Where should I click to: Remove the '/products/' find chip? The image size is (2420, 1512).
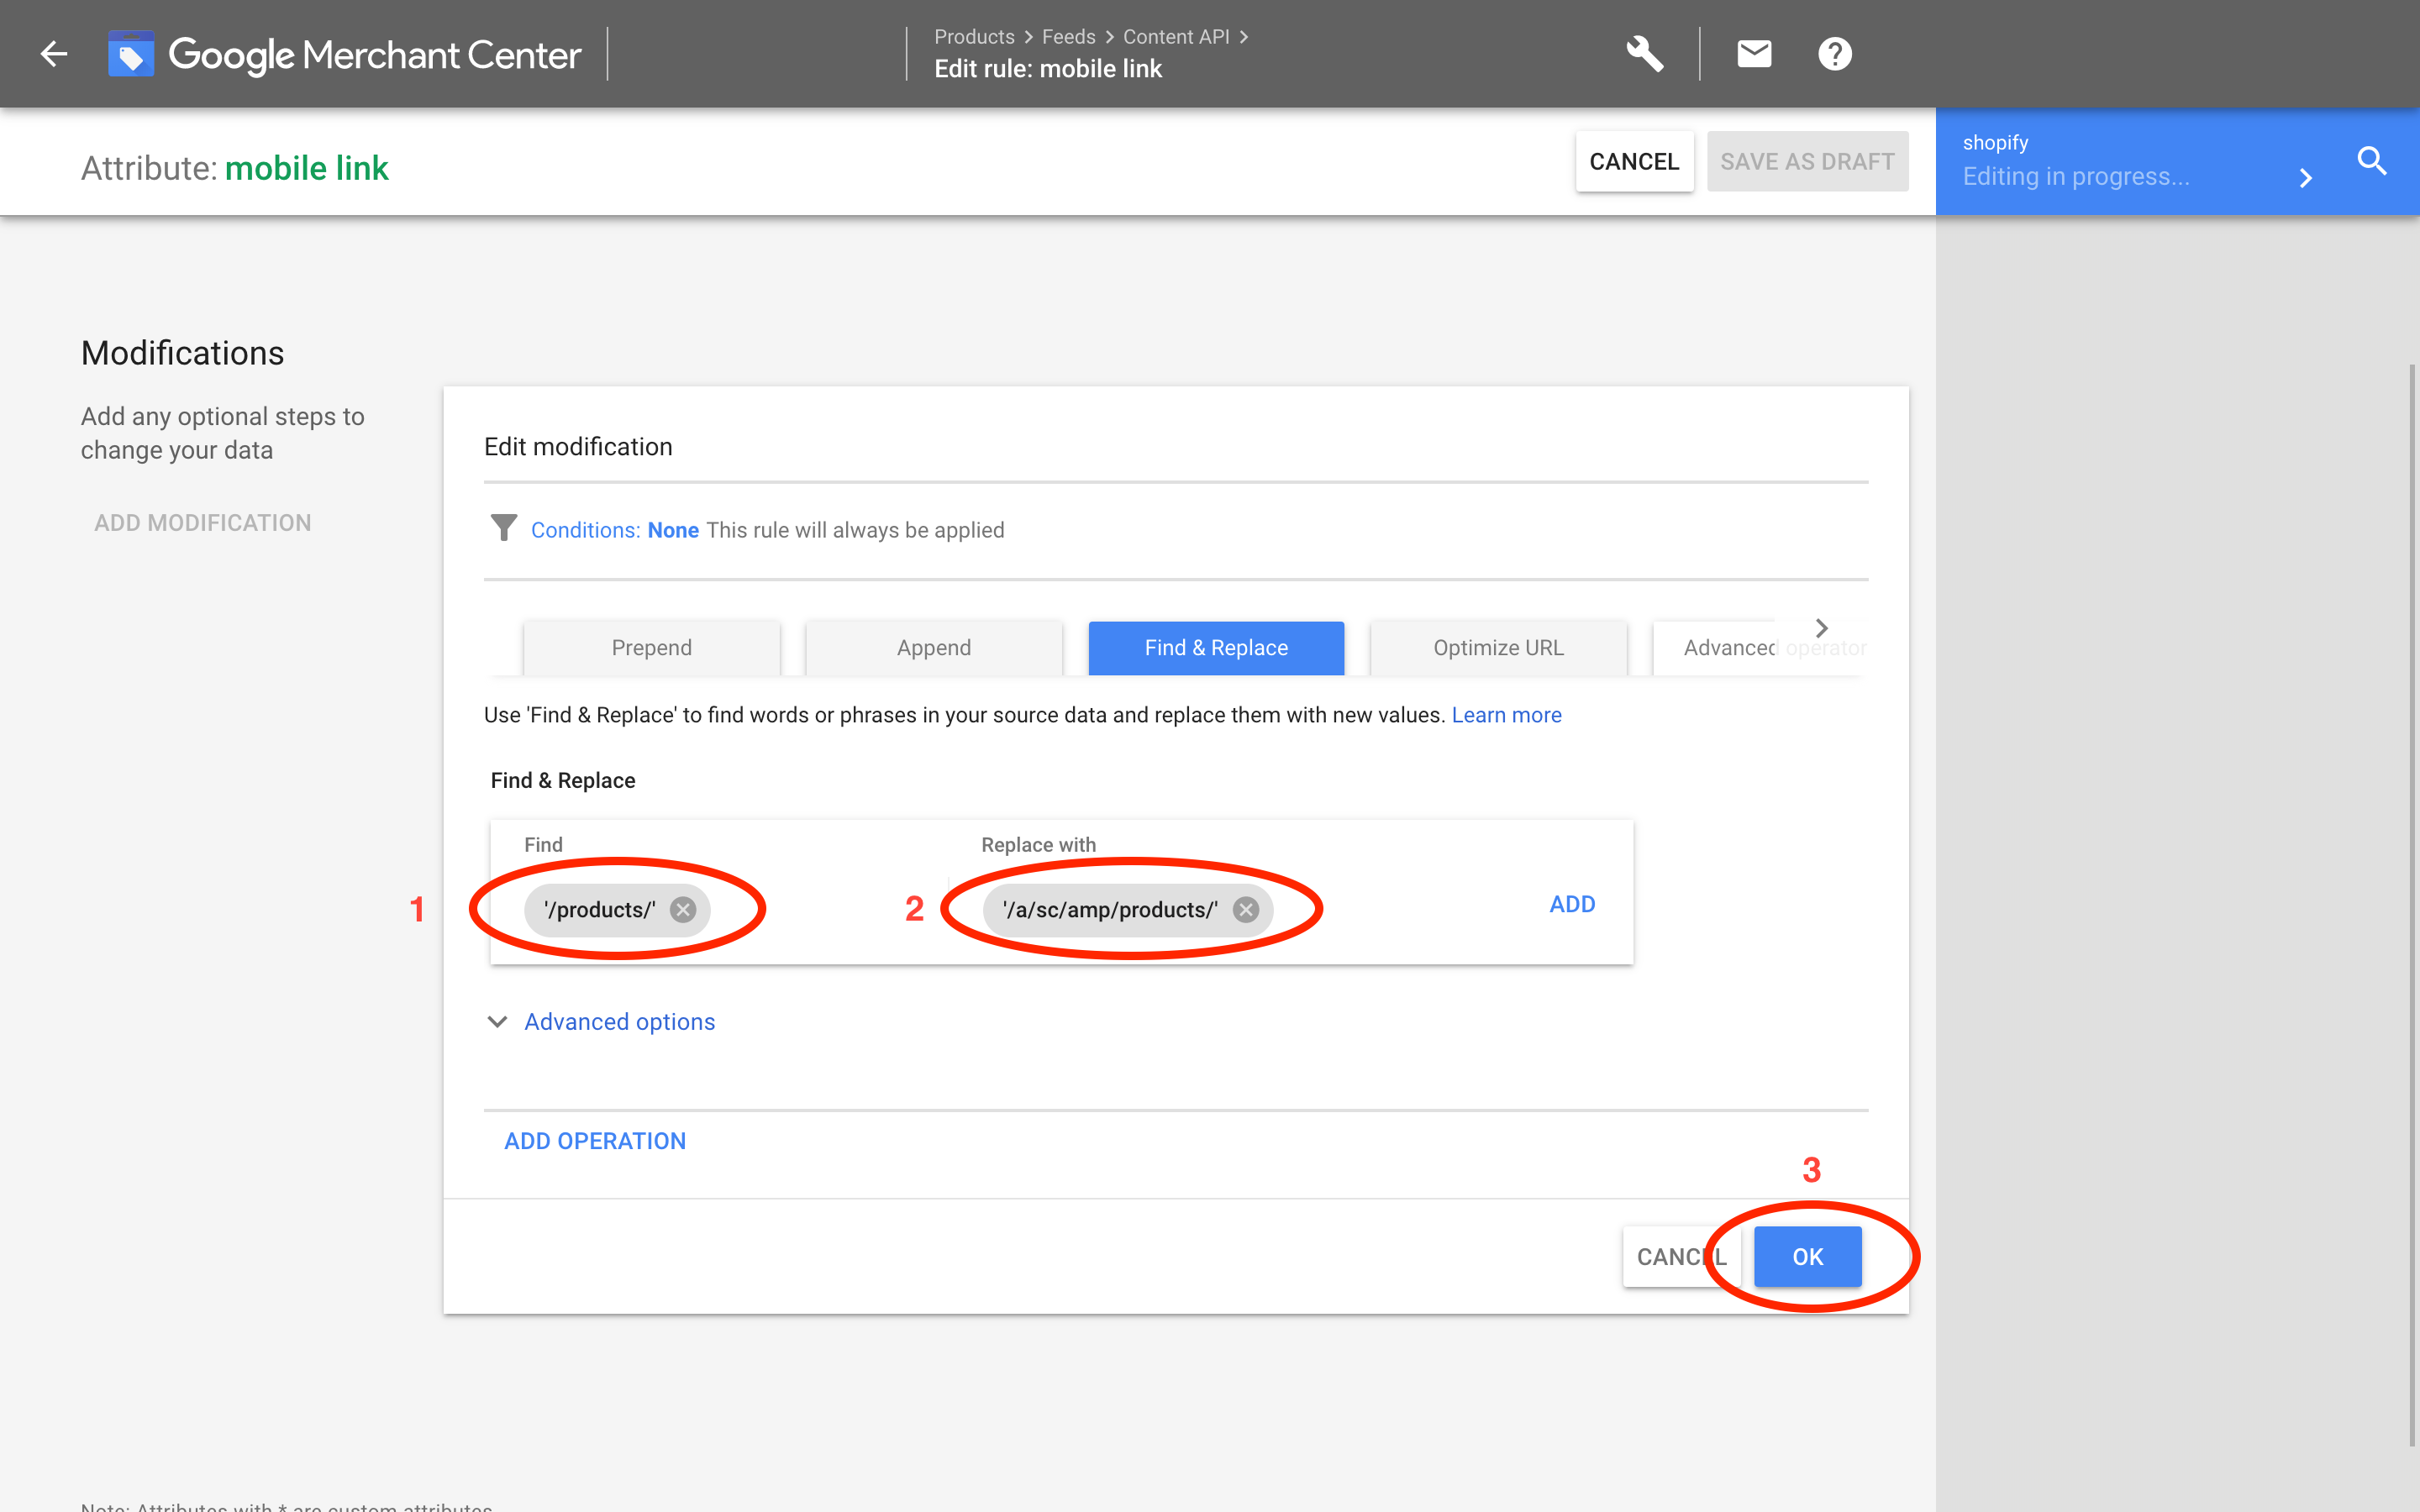point(683,909)
